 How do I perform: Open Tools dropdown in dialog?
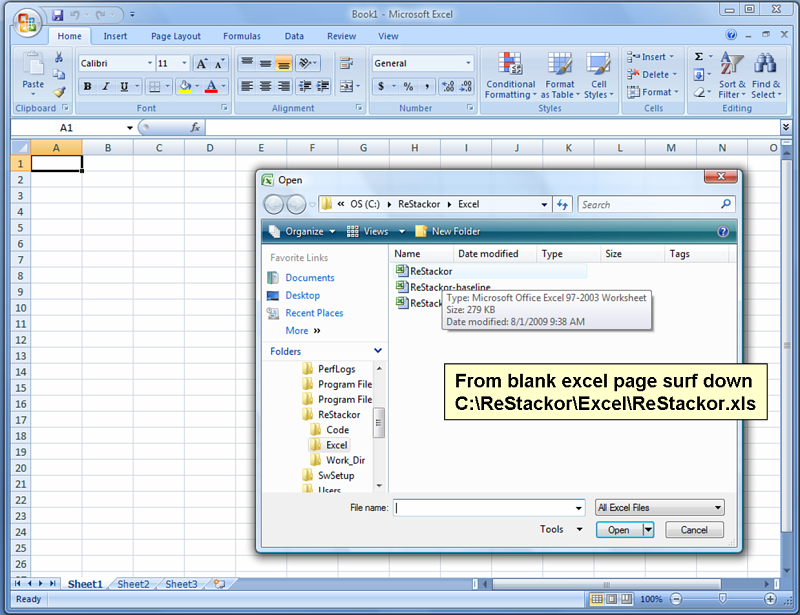(x=561, y=529)
